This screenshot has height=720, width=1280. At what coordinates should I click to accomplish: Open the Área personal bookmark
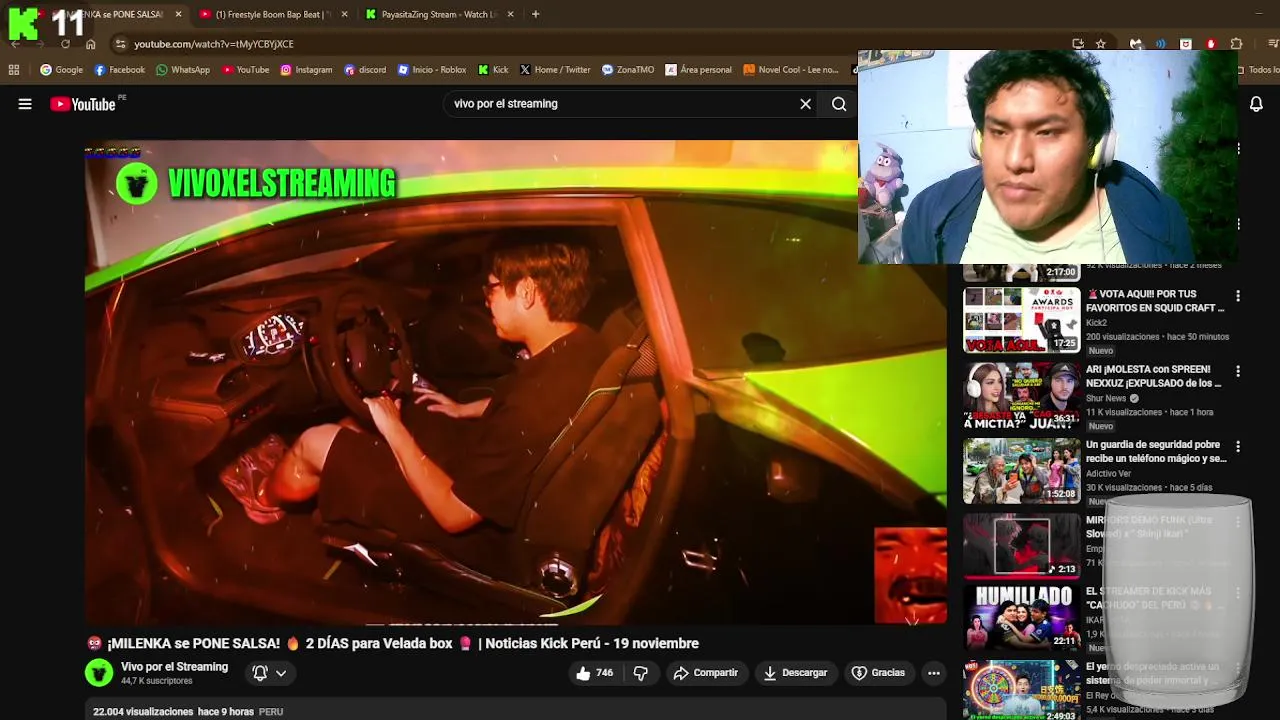[x=698, y=70]
